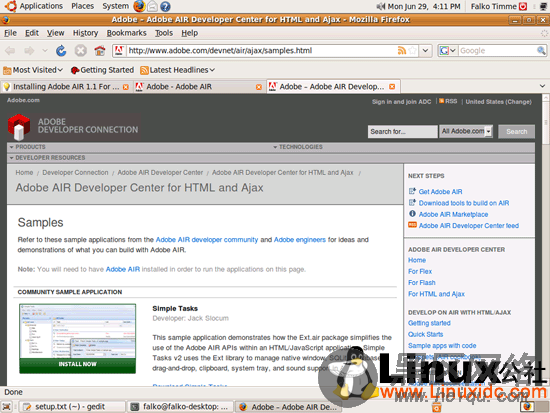The image size is (550, 413).
Task: Click the Getting Started bookmark
Action: point(102,70)
